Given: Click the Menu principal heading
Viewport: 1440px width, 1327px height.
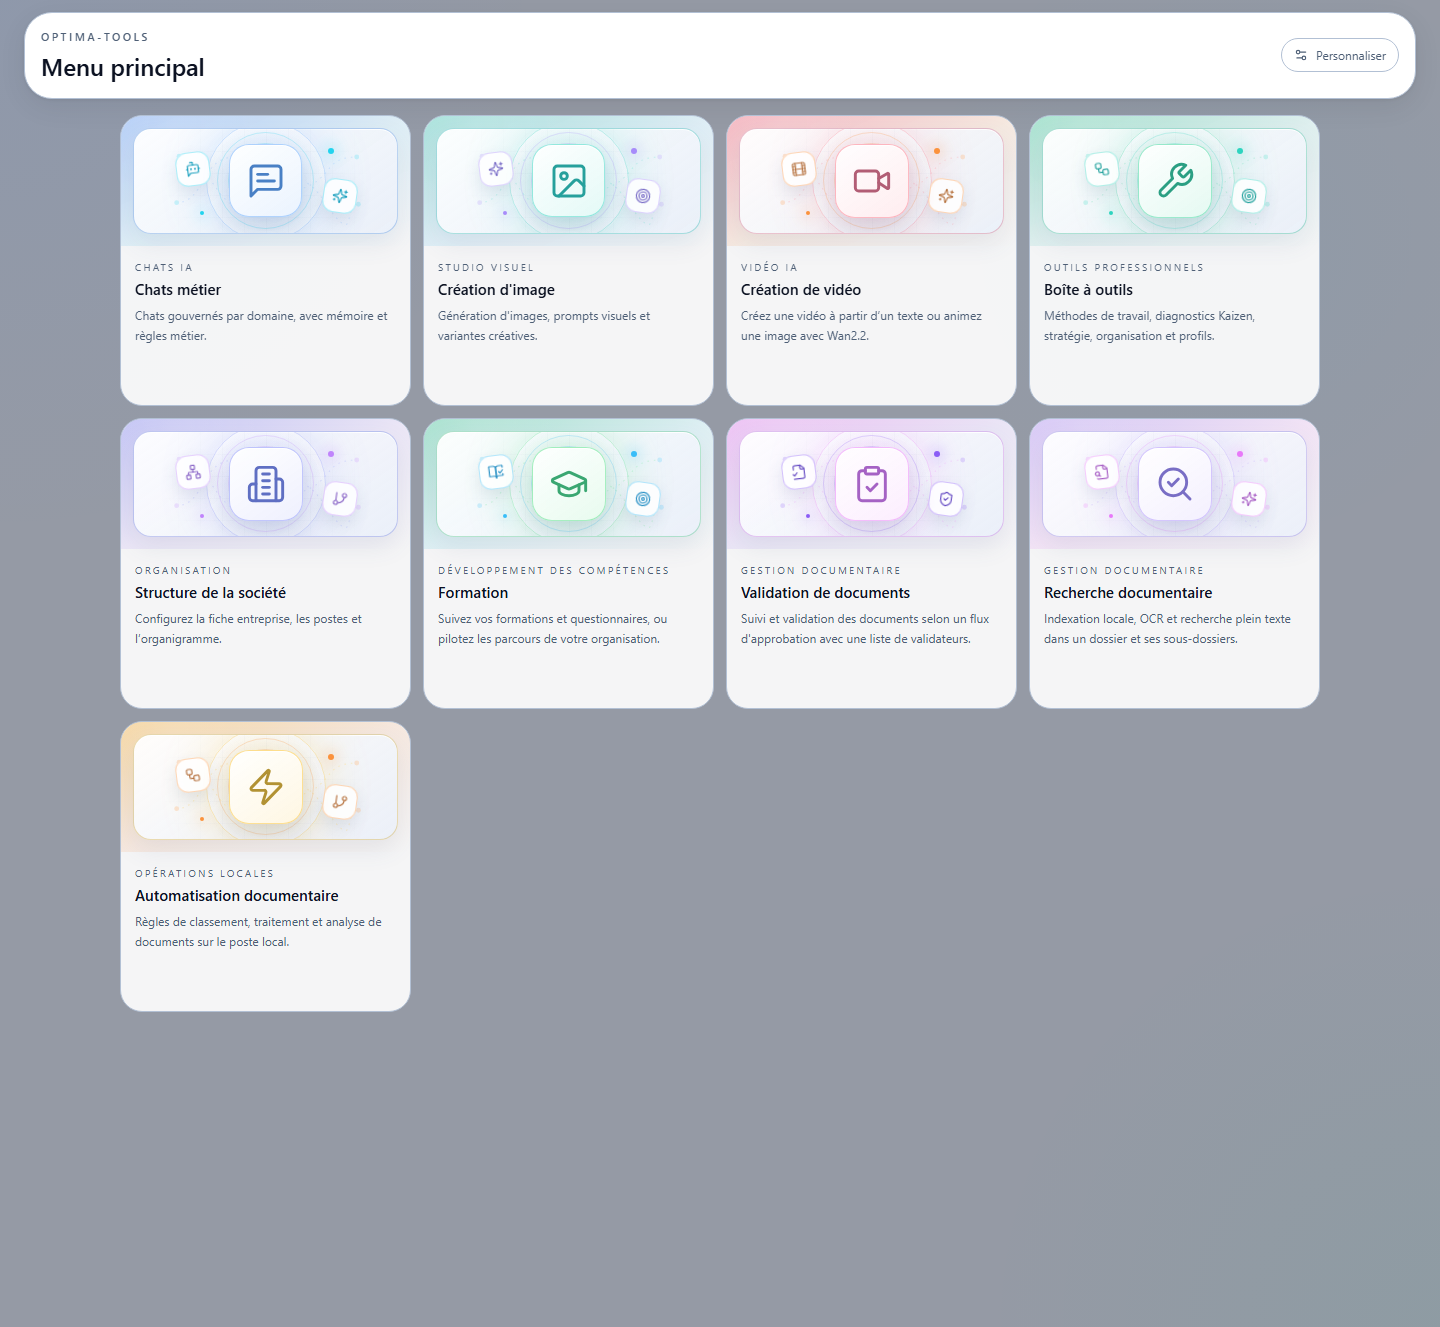Looking at the screenshot, I should click(x=123, y=68).
